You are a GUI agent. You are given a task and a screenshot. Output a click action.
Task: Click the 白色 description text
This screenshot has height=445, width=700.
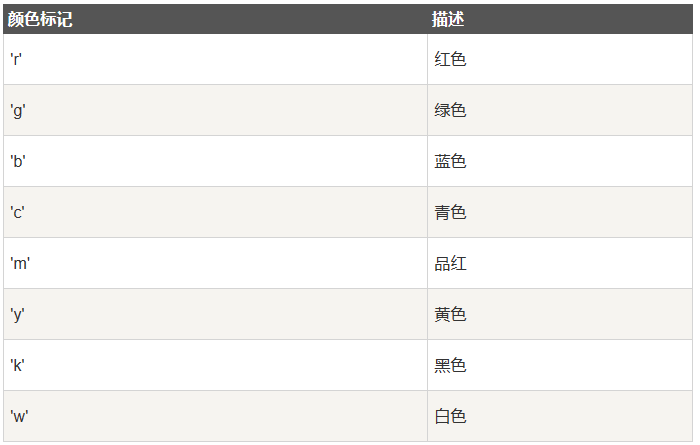[x=450, y=417]
